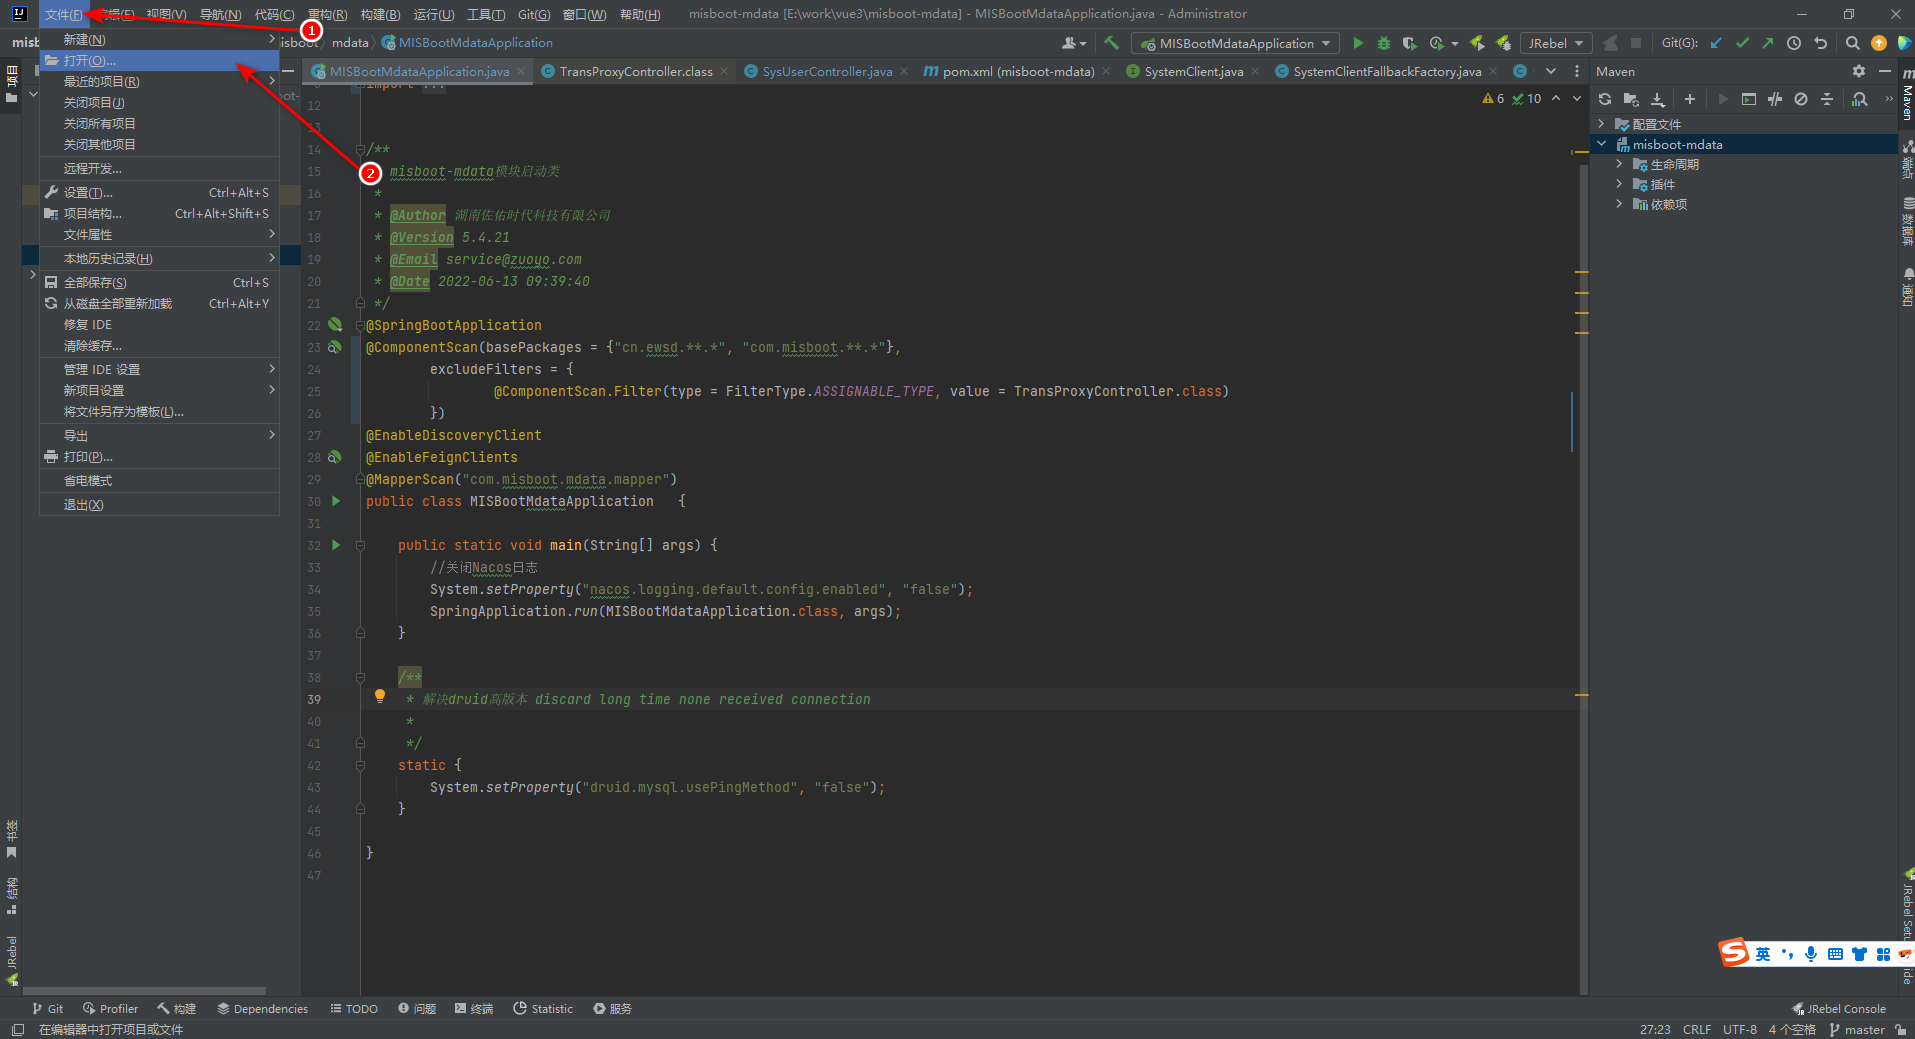This screenshot has width=1915, height=1039.
Task: Show hidden editor tabs dropdown arrow
Action: 1550,71
